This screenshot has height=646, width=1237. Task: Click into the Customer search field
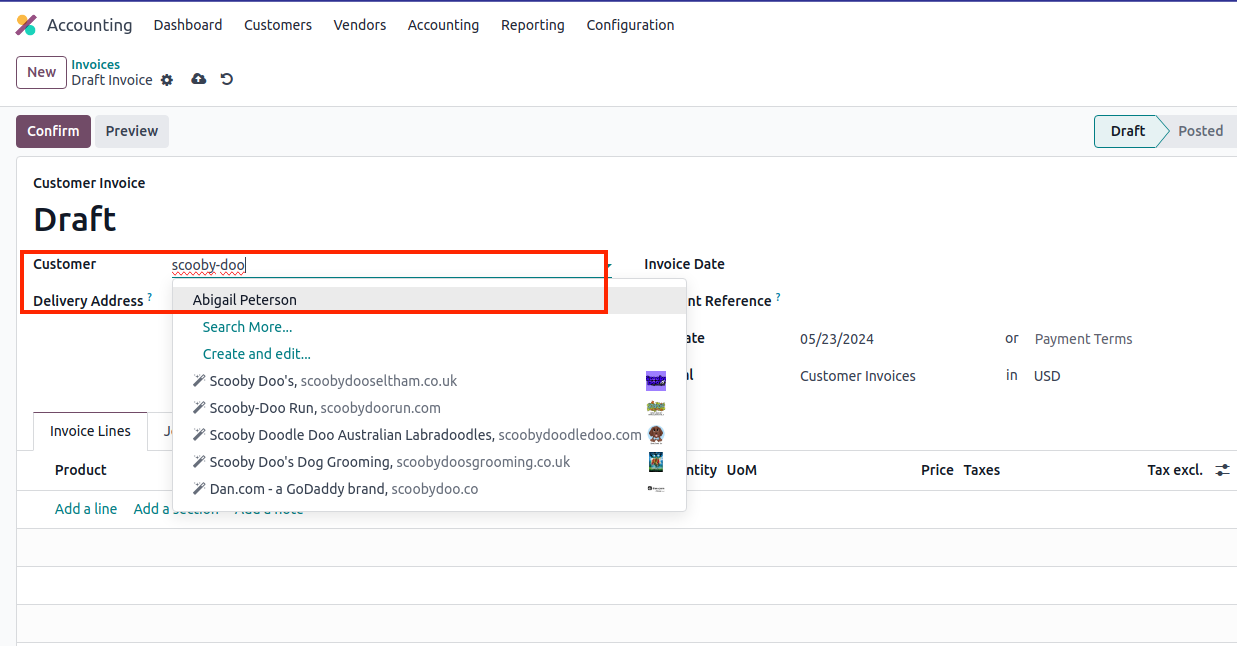pyautogui.click(x=390, y=265)
